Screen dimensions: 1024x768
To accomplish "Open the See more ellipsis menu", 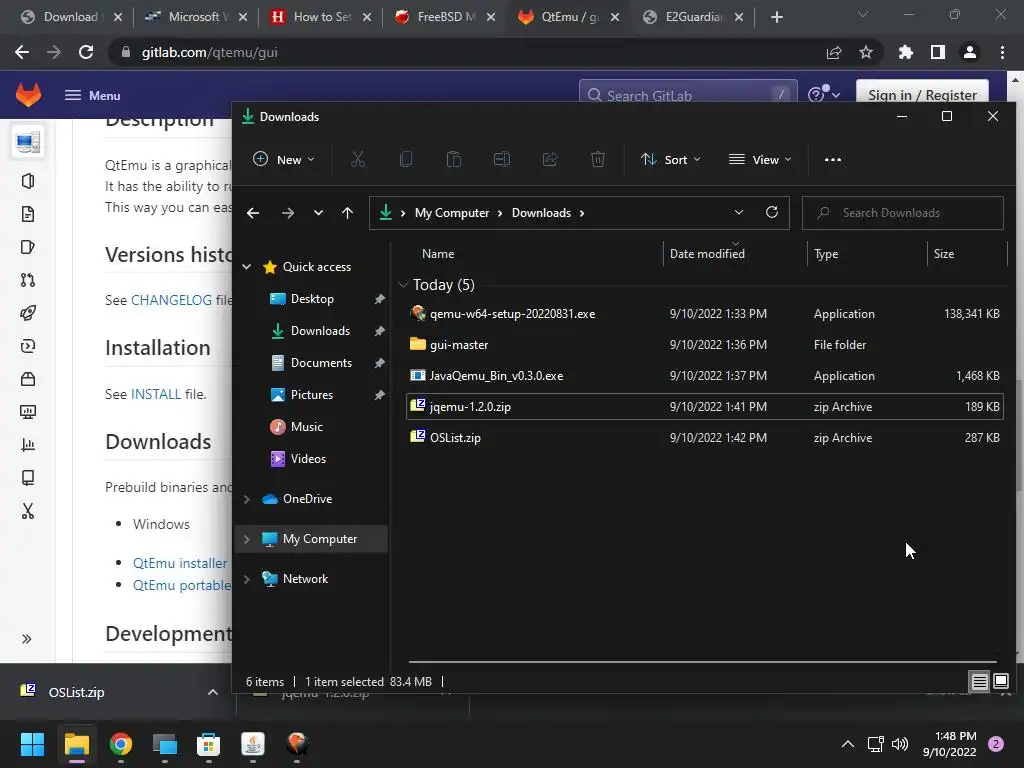I will click(833, 159).
